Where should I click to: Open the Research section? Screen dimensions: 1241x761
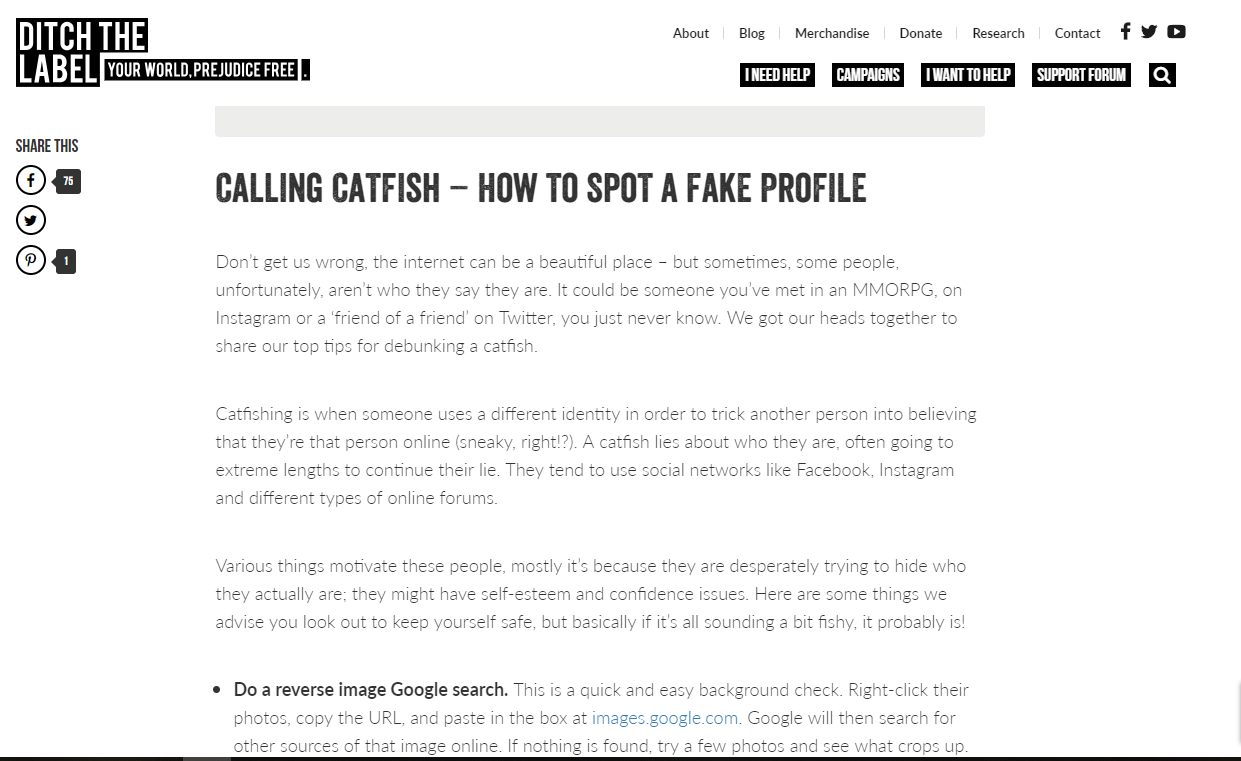click(x=998, y=33)
